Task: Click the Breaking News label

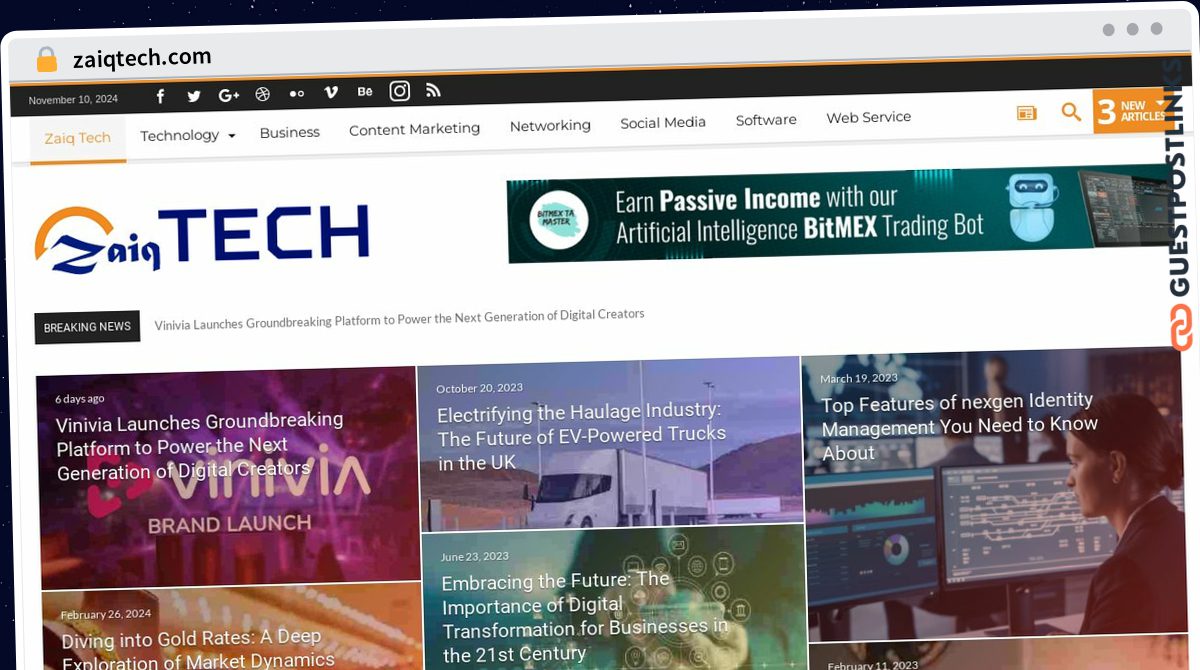Action: tap(87, 327)
